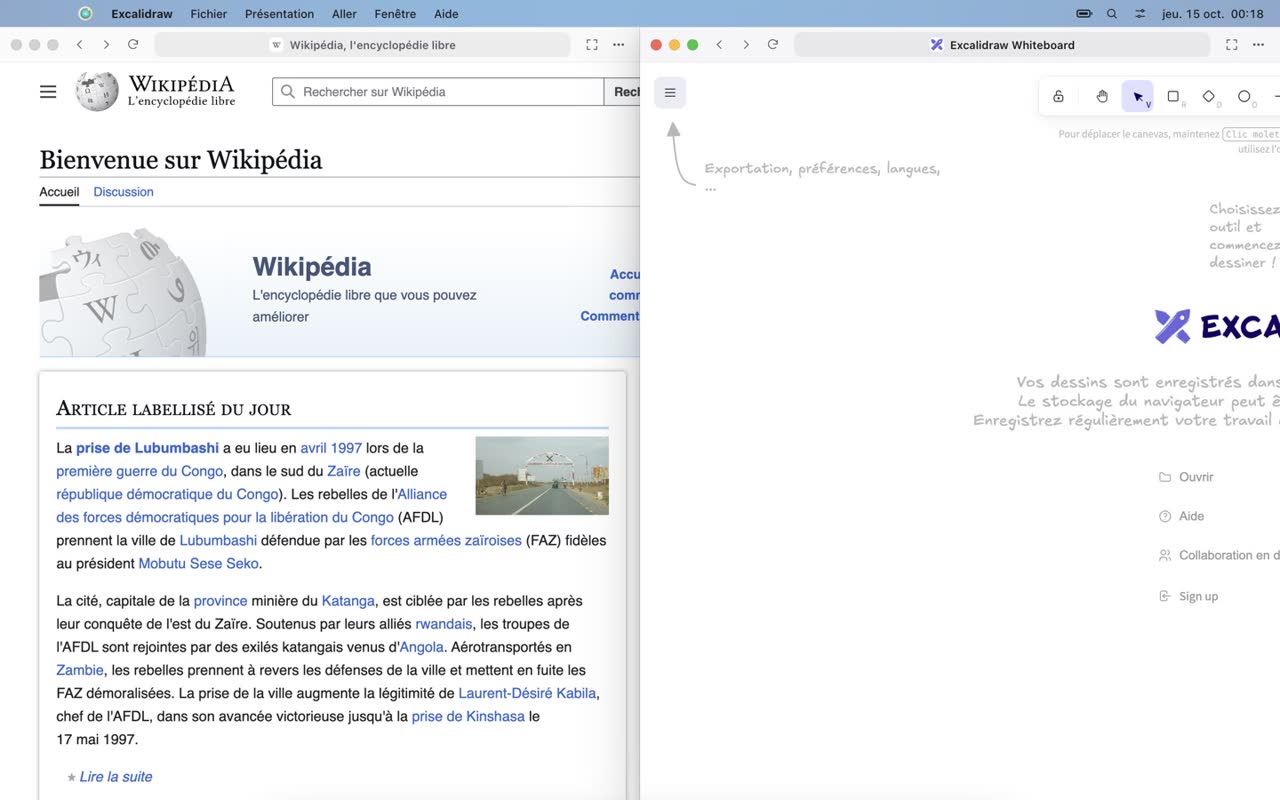Toggle the lock tool in Excalidraw toolbar
Screen dimensions: 1280x800
click(x=1058, y=96)
